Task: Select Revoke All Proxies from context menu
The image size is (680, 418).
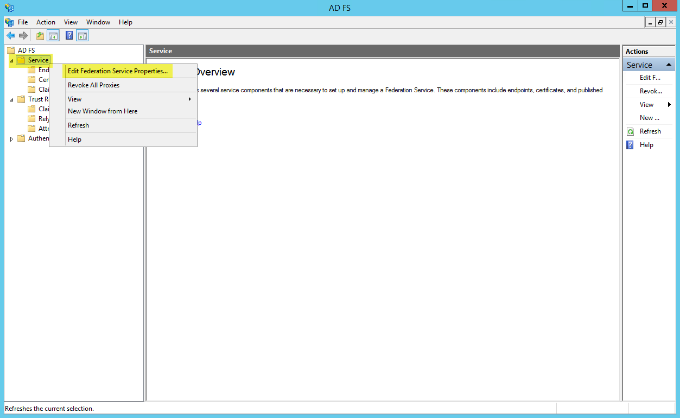Action: (x=91, y=85)
